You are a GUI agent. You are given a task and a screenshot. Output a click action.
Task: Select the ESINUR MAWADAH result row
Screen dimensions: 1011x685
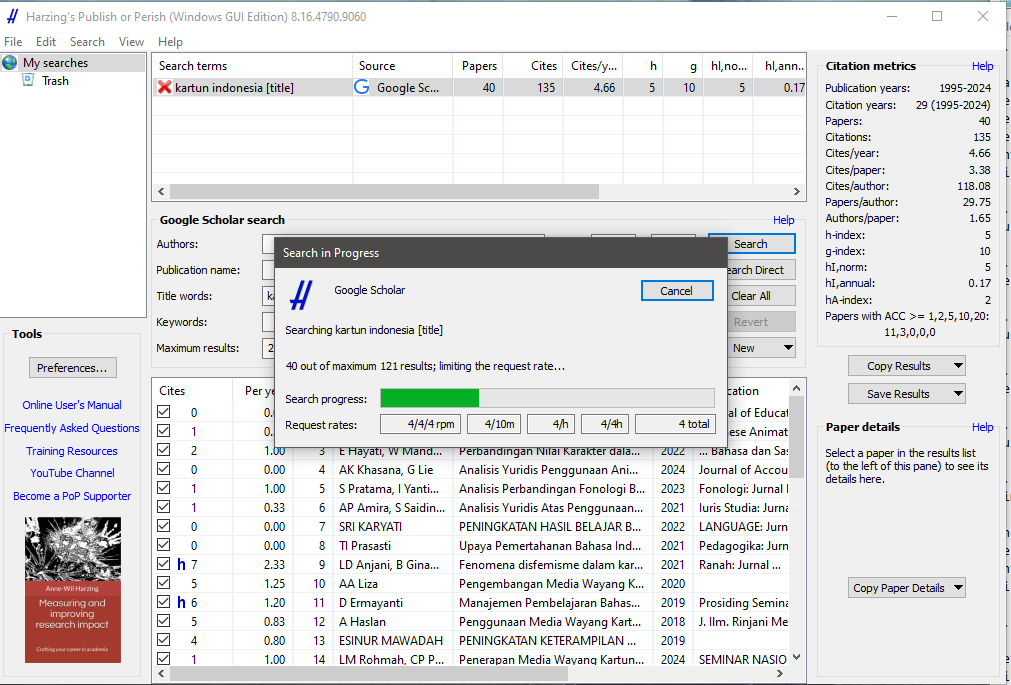pyautogui.click(x=473, y=640)
